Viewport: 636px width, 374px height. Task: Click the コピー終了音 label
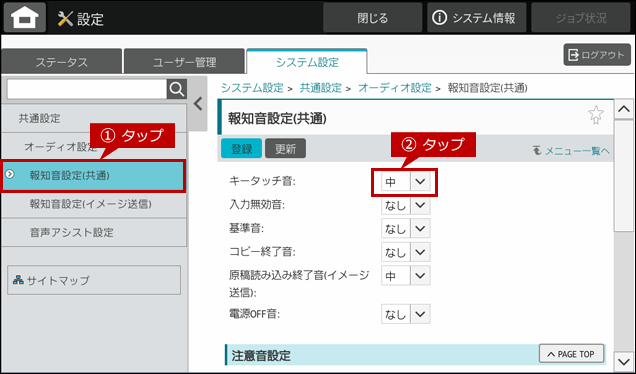pyautogui.click(x=262, y=252)
